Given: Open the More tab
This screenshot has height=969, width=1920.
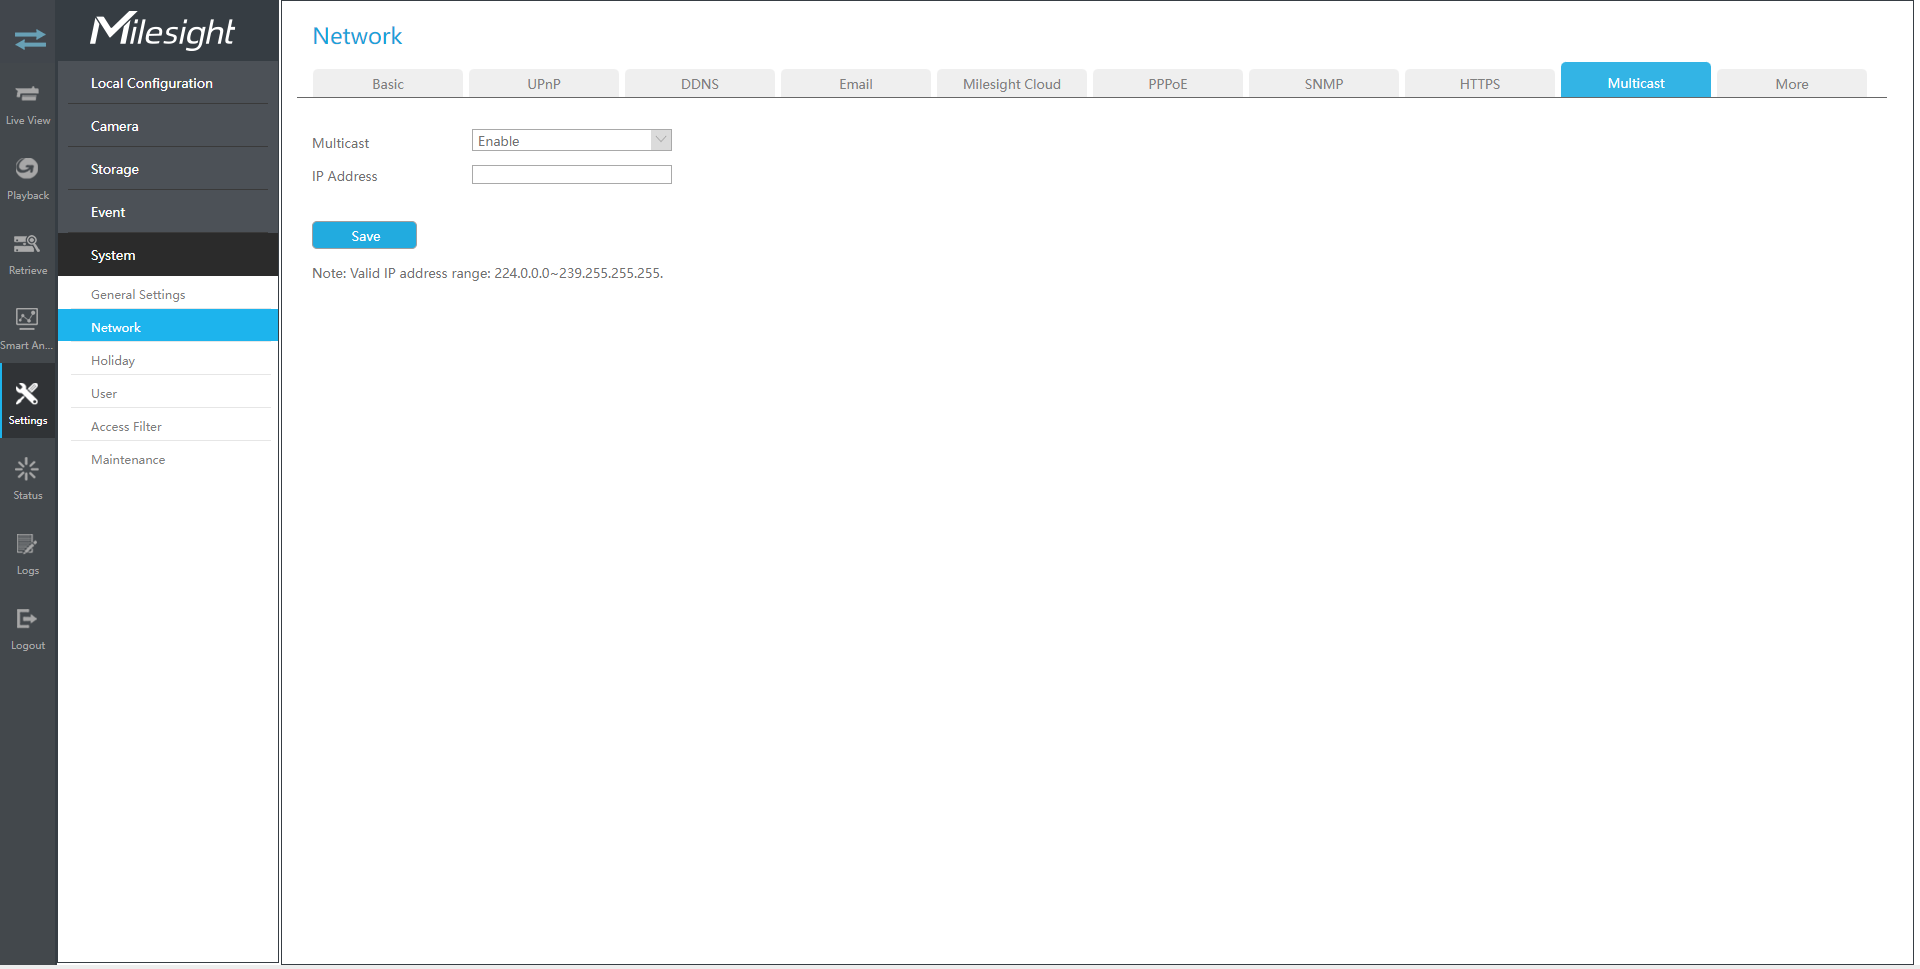Looking at the screenshot, I should pos(1791,84).
